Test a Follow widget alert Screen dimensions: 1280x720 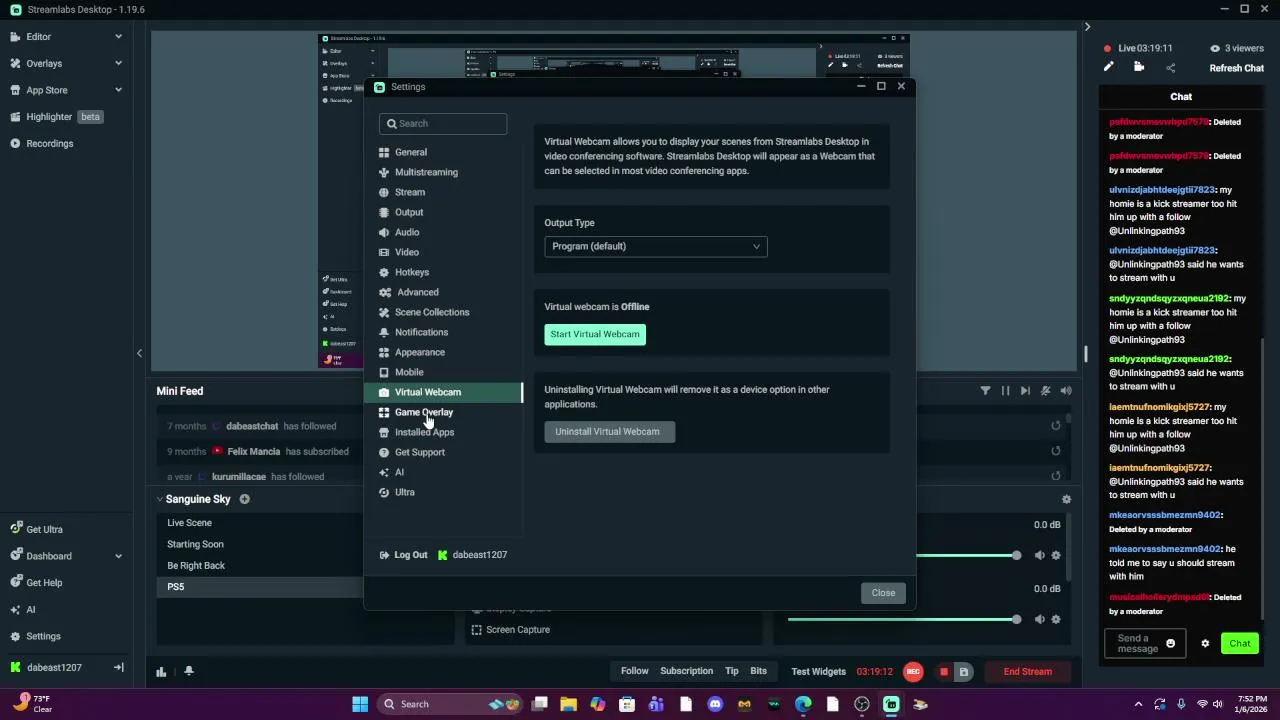point(634,671)
